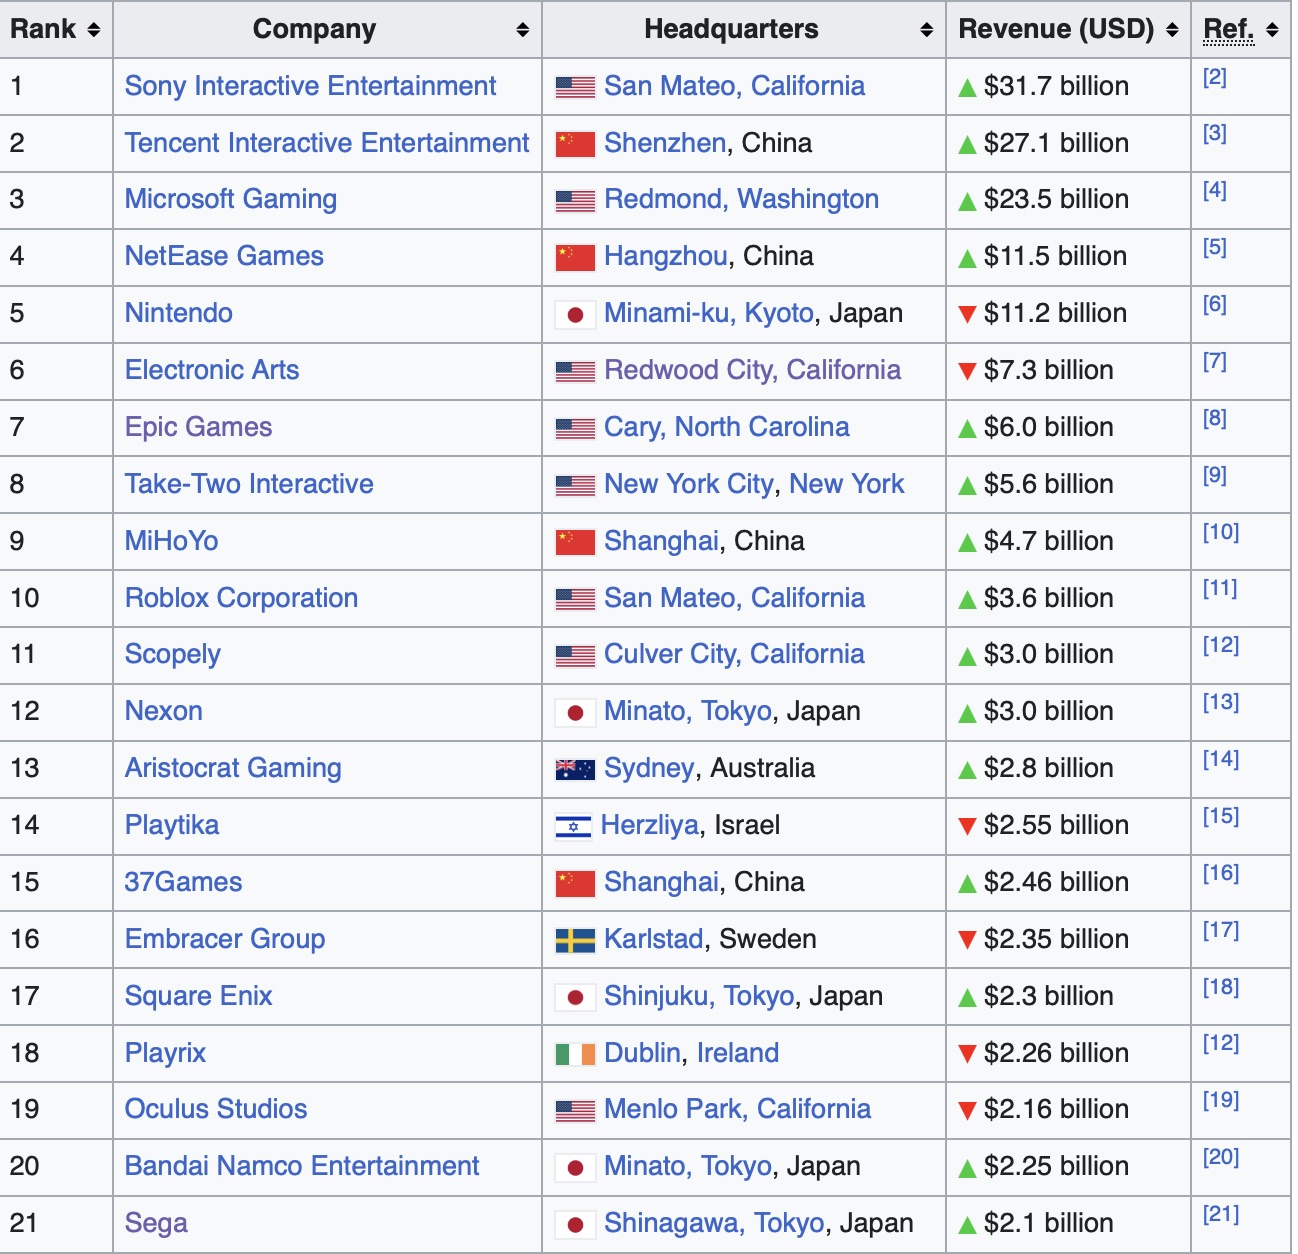1298x1254 pixels.
Task: Follow the MiHoYo link
Action: [171, 541]
